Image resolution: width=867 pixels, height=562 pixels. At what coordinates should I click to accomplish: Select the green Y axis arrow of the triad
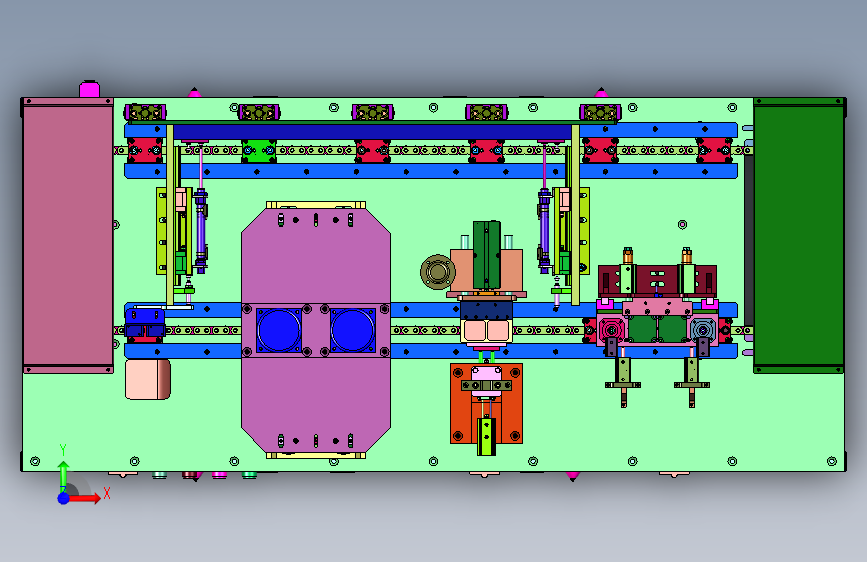coord(64,475)
